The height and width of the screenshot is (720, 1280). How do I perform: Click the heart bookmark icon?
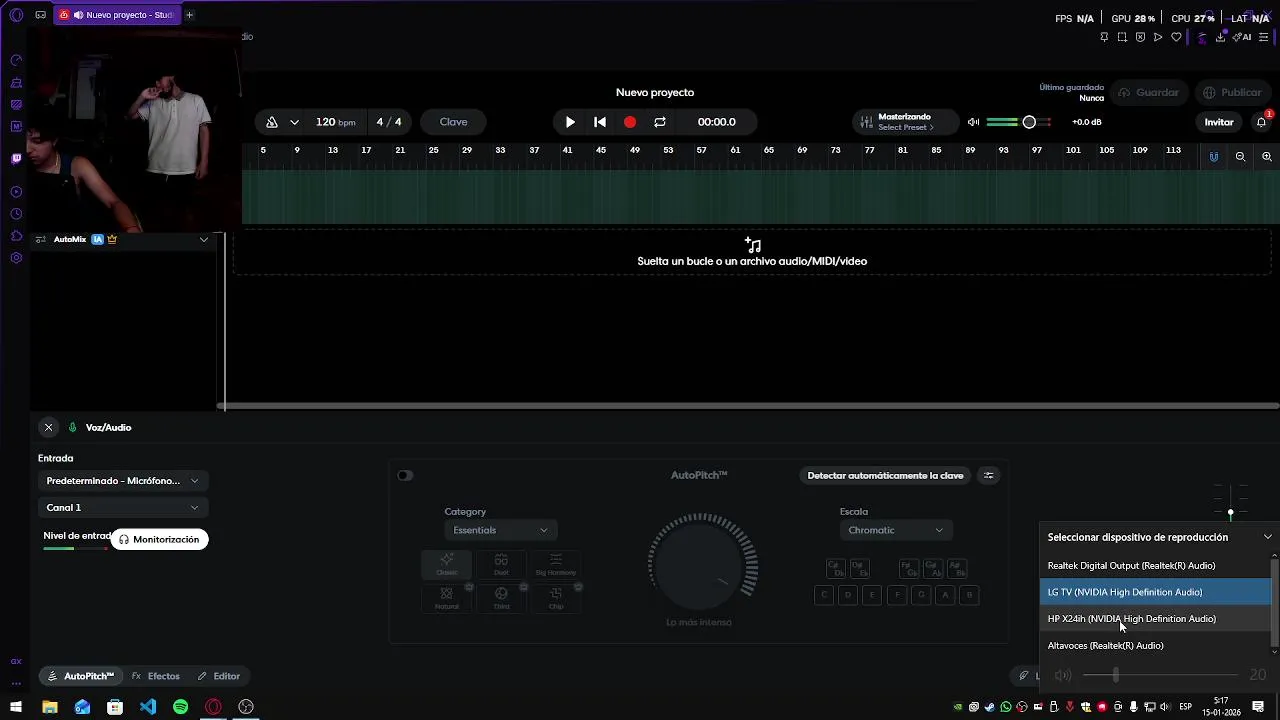[x=1176, y=37]
